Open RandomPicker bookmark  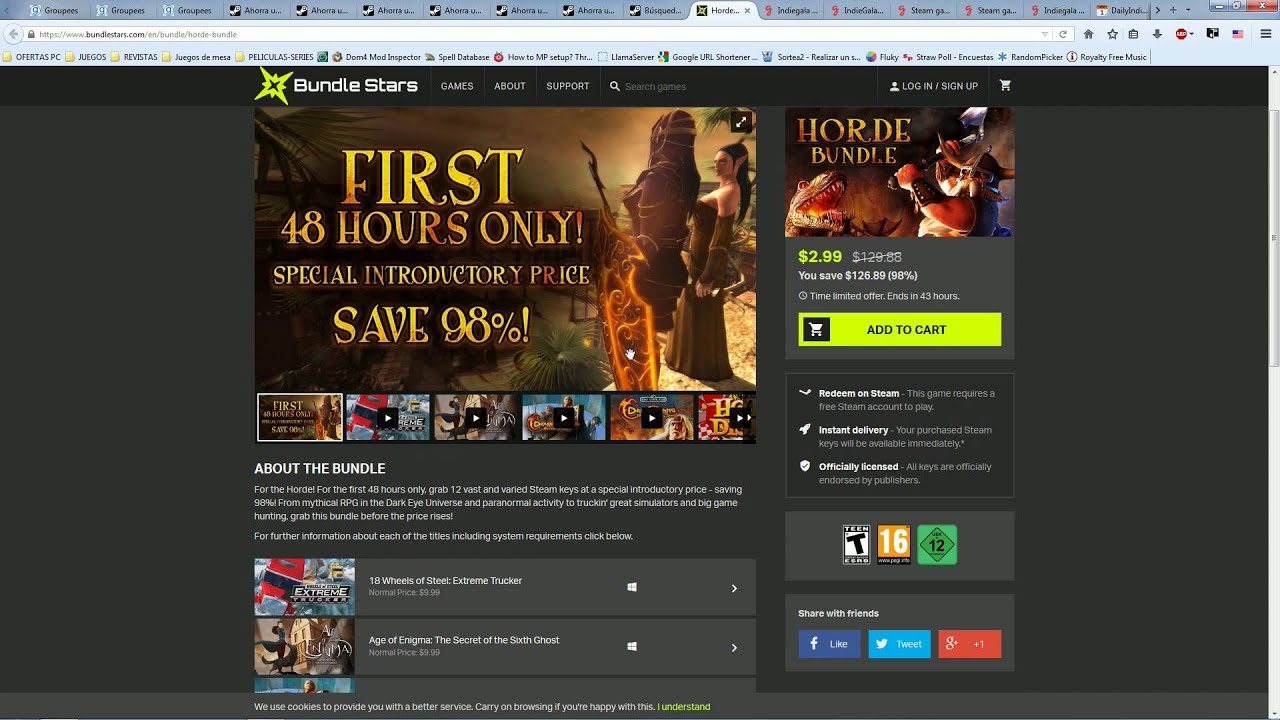(1029, 57)
